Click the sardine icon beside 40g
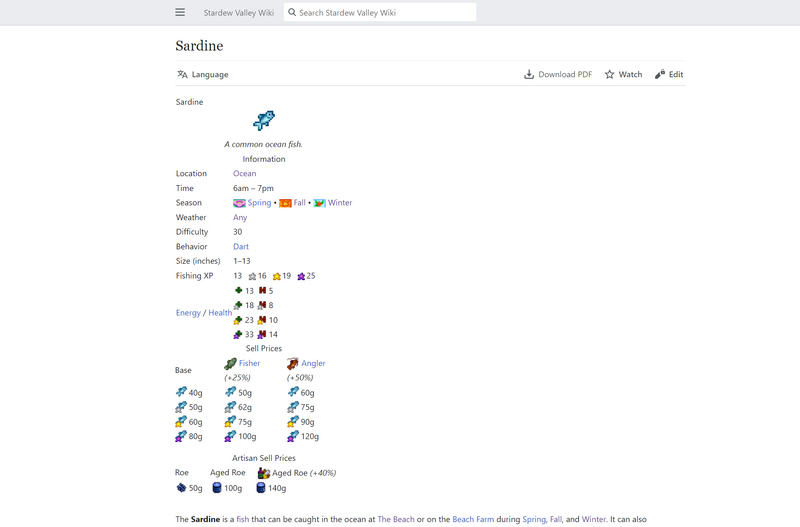800x527 pixels. coord(181,392)
